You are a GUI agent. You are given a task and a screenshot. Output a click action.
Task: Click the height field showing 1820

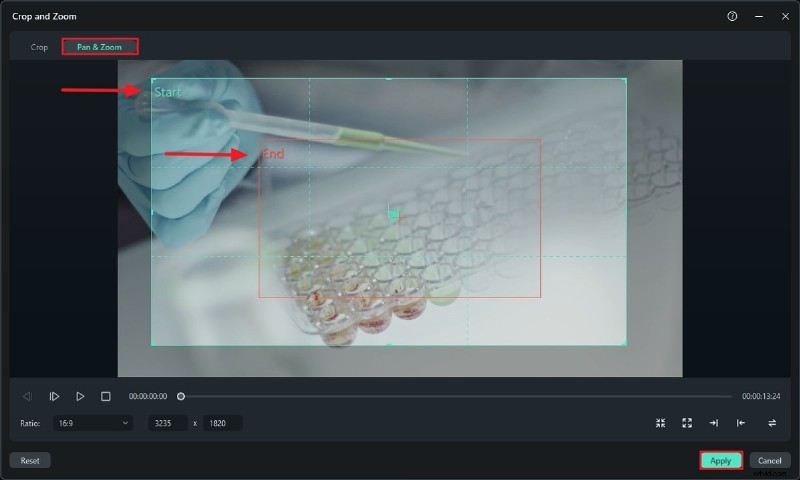[222, 423]
